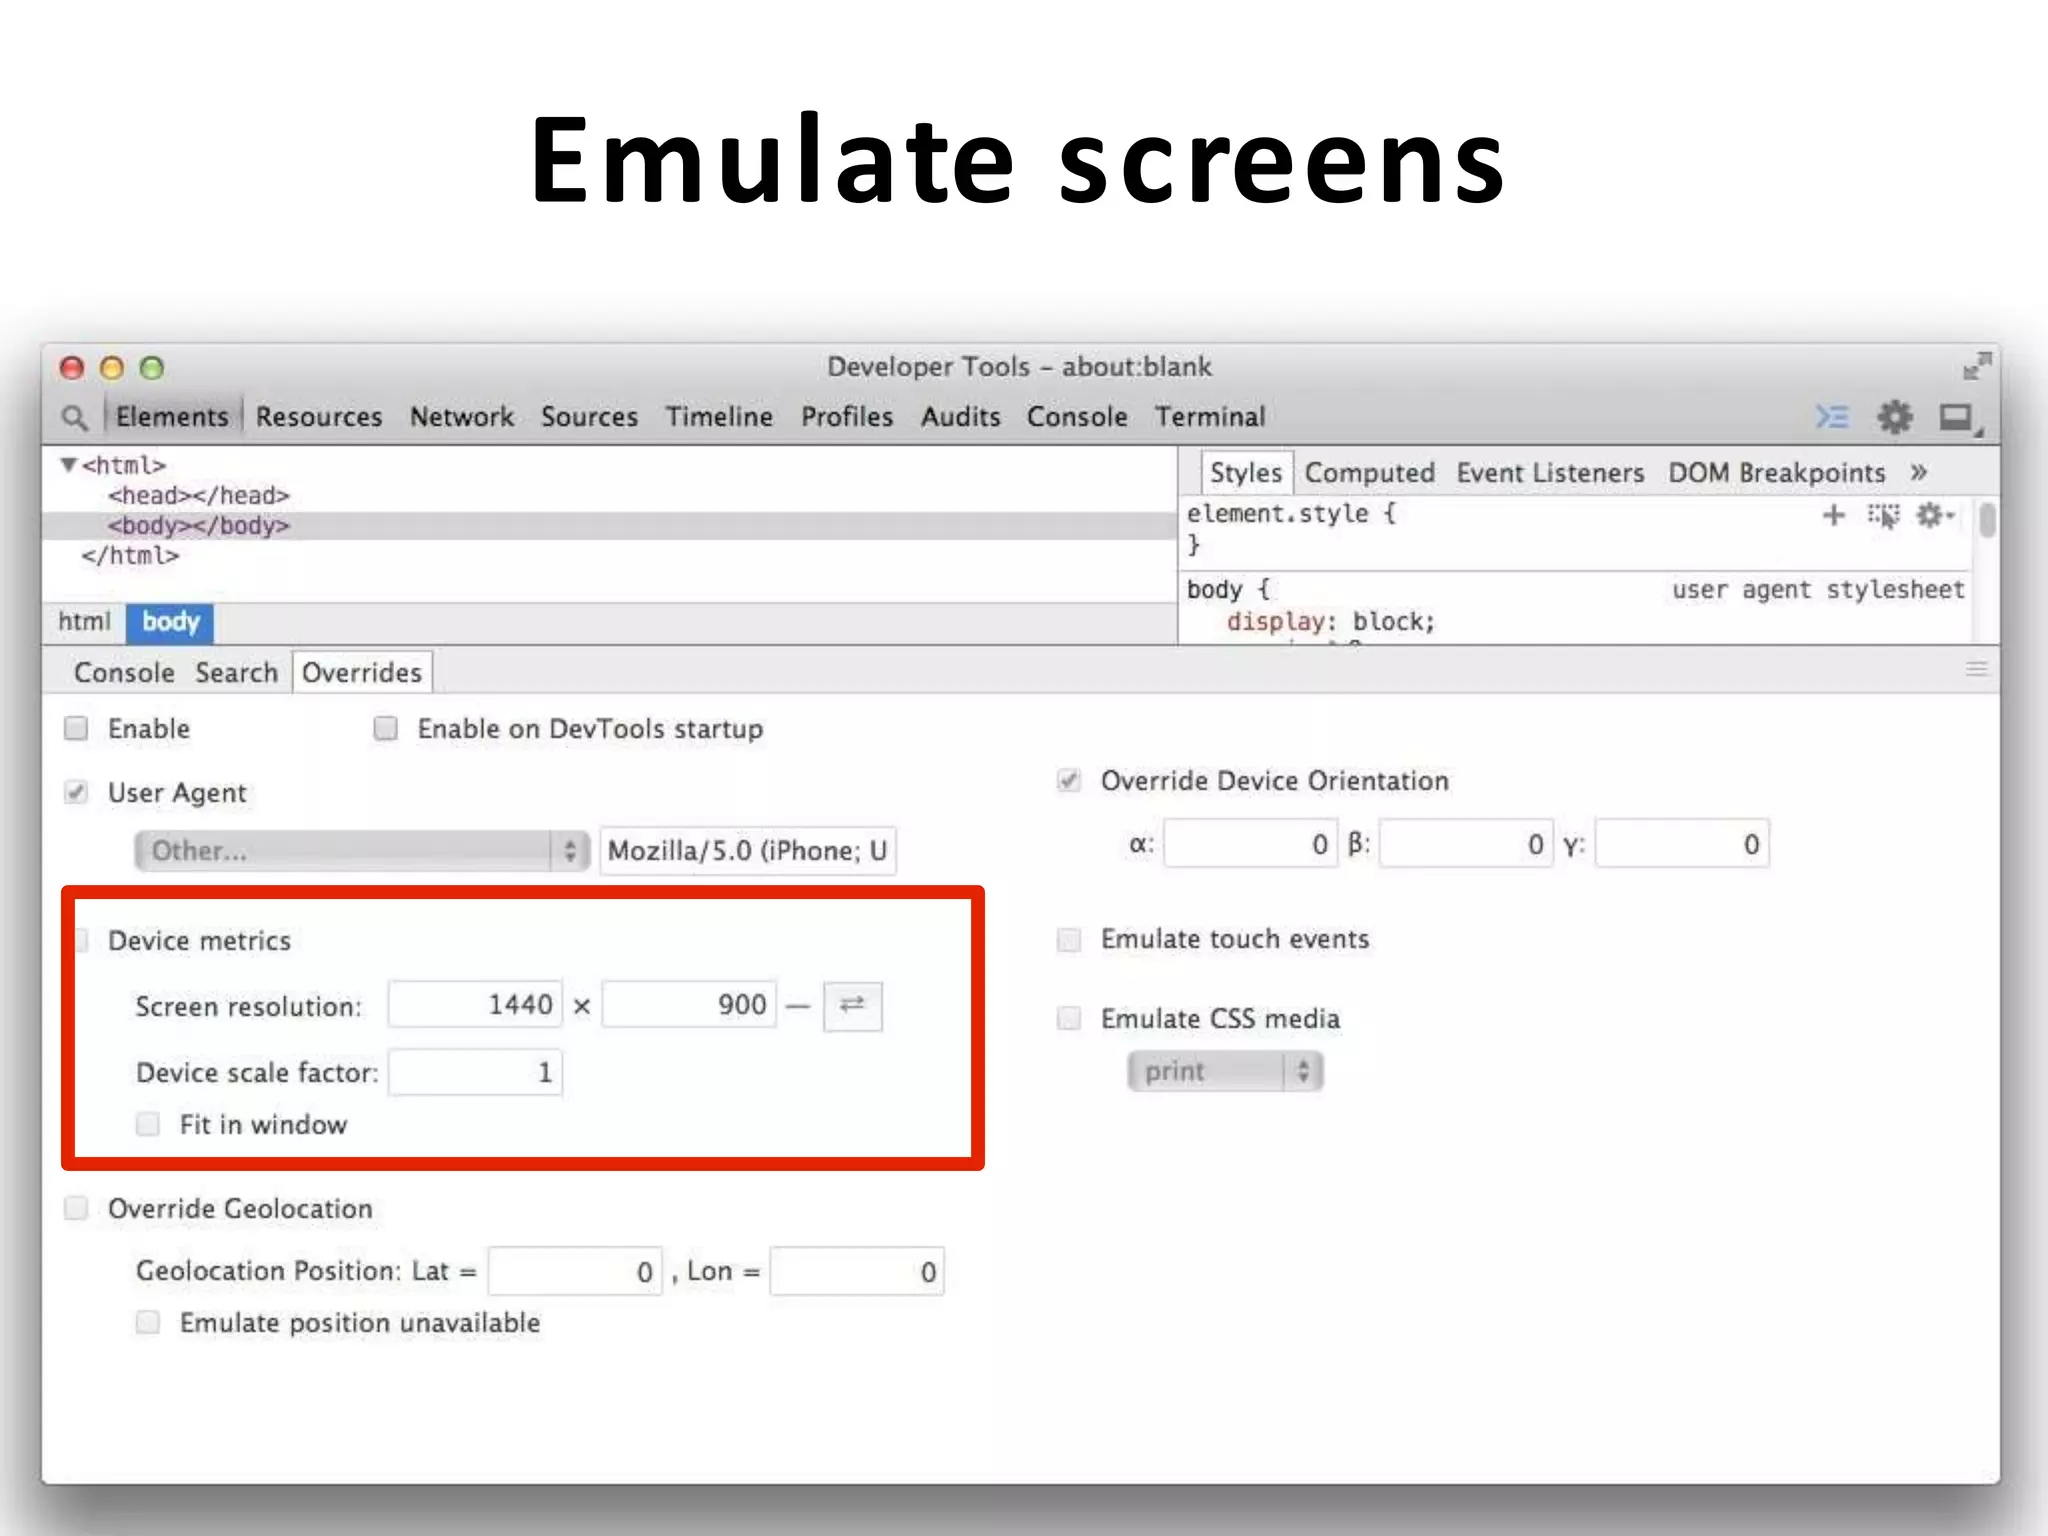
Task: Select the Event Listeners tab
Action: coord(1550,472)
